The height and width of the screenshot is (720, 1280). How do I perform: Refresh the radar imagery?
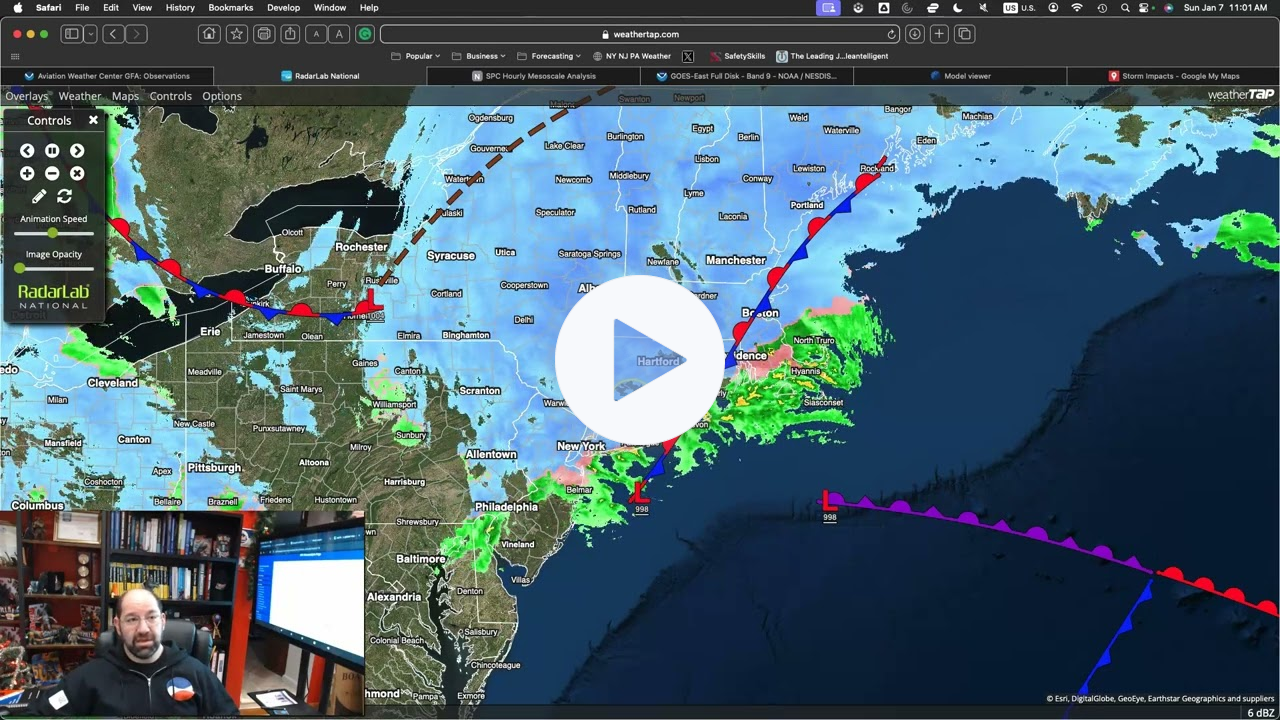point(62,196)
